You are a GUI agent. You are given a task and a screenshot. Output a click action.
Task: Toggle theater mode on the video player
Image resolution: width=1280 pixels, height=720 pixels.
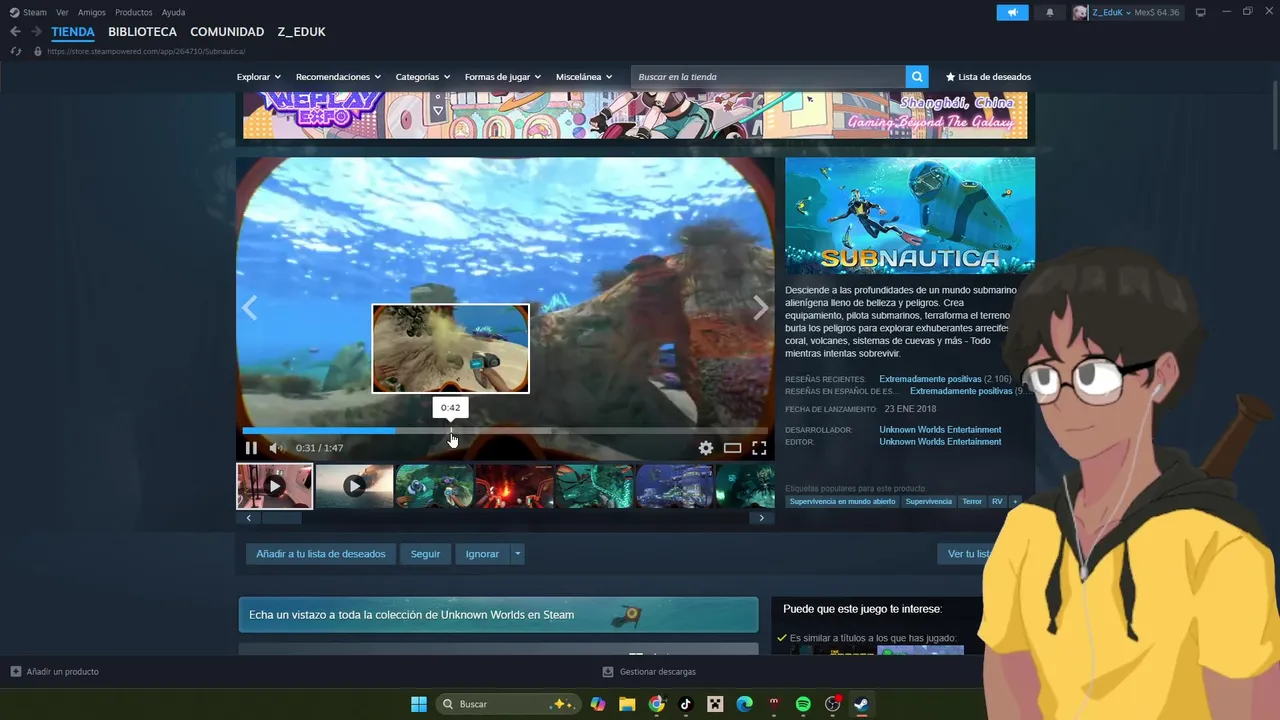(732, 448)
